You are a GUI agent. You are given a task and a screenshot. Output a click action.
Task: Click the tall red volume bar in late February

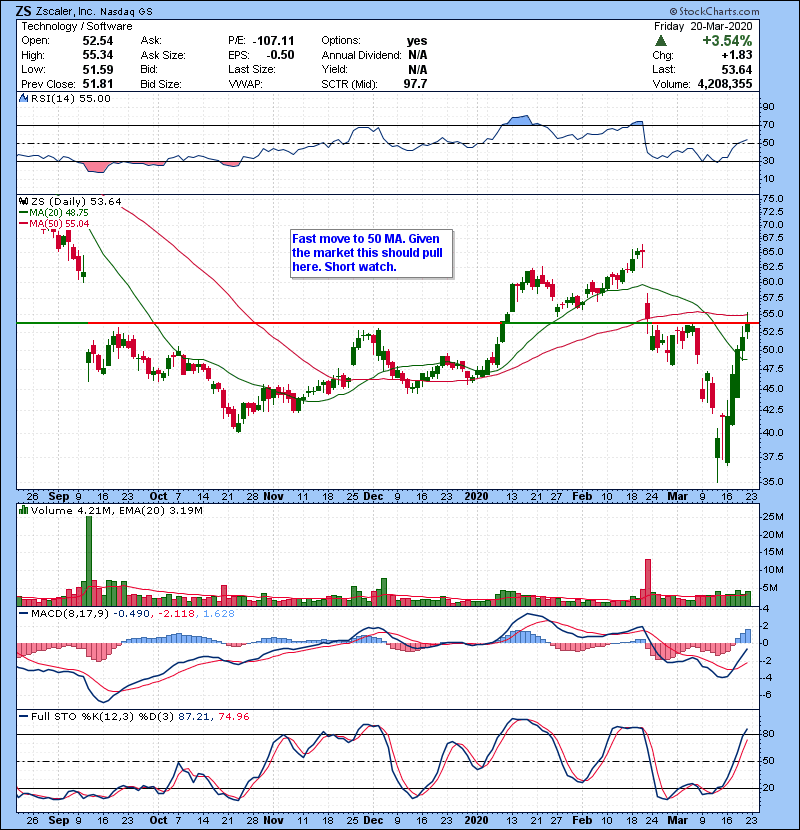point(648,582)
